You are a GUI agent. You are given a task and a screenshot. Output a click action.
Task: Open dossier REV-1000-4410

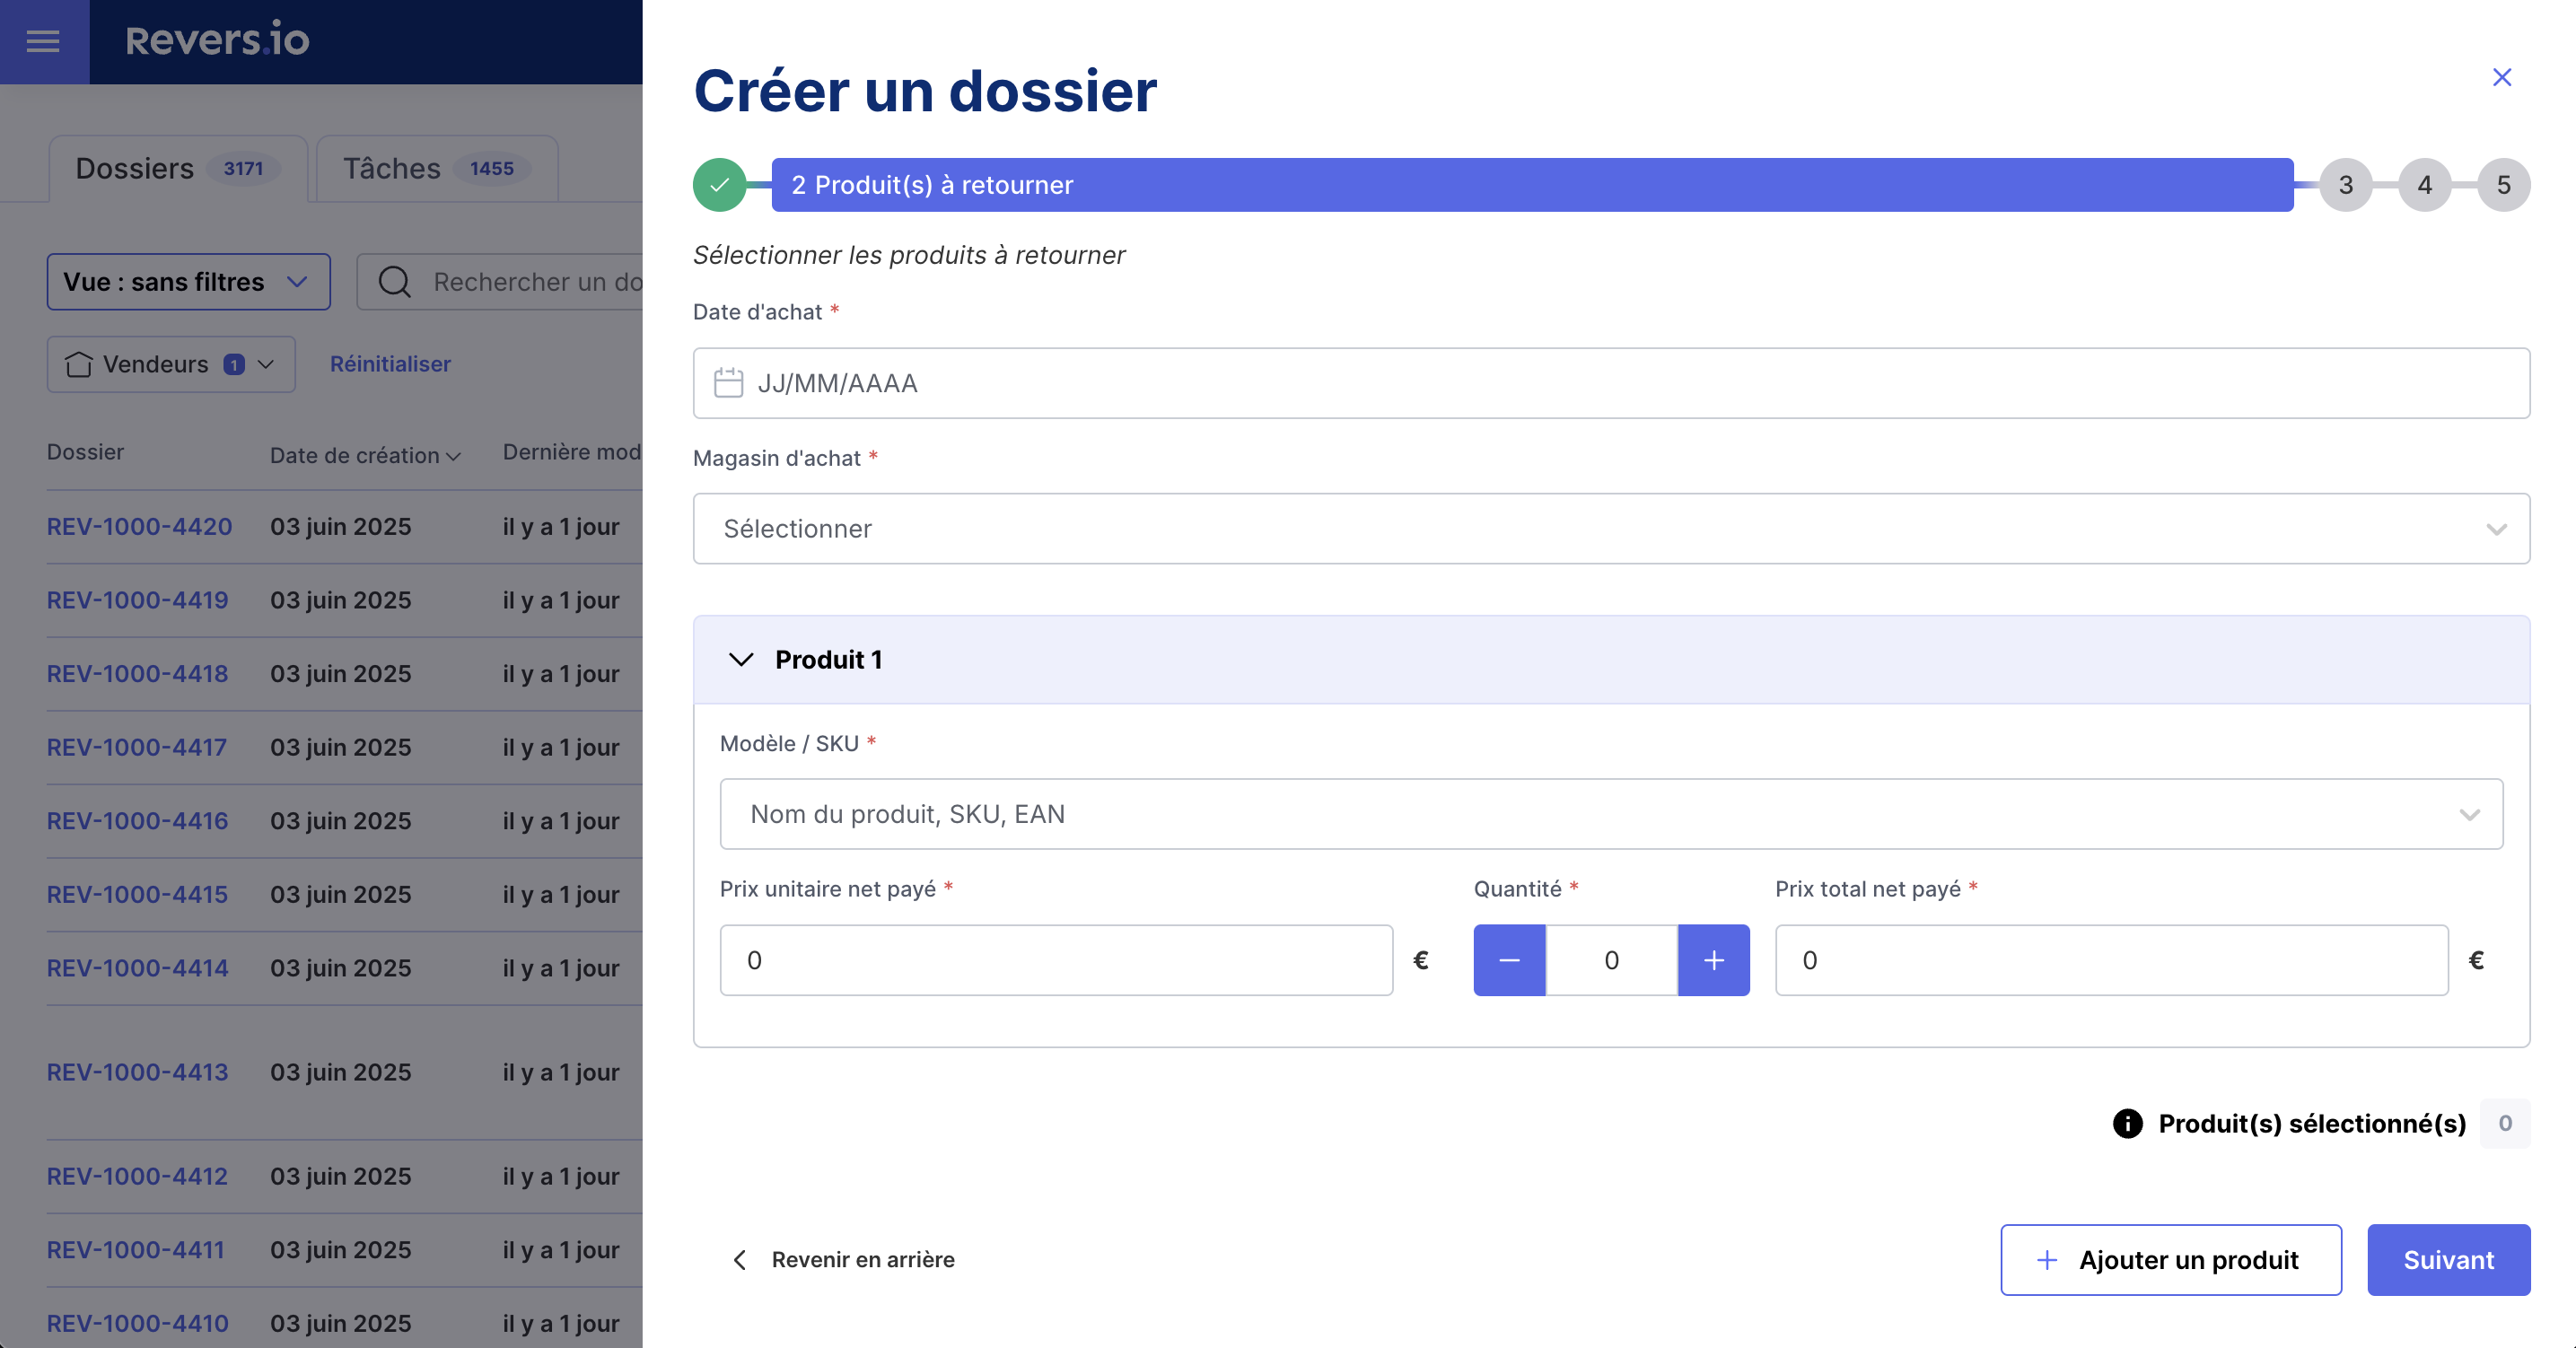(x=137, y=1323)
